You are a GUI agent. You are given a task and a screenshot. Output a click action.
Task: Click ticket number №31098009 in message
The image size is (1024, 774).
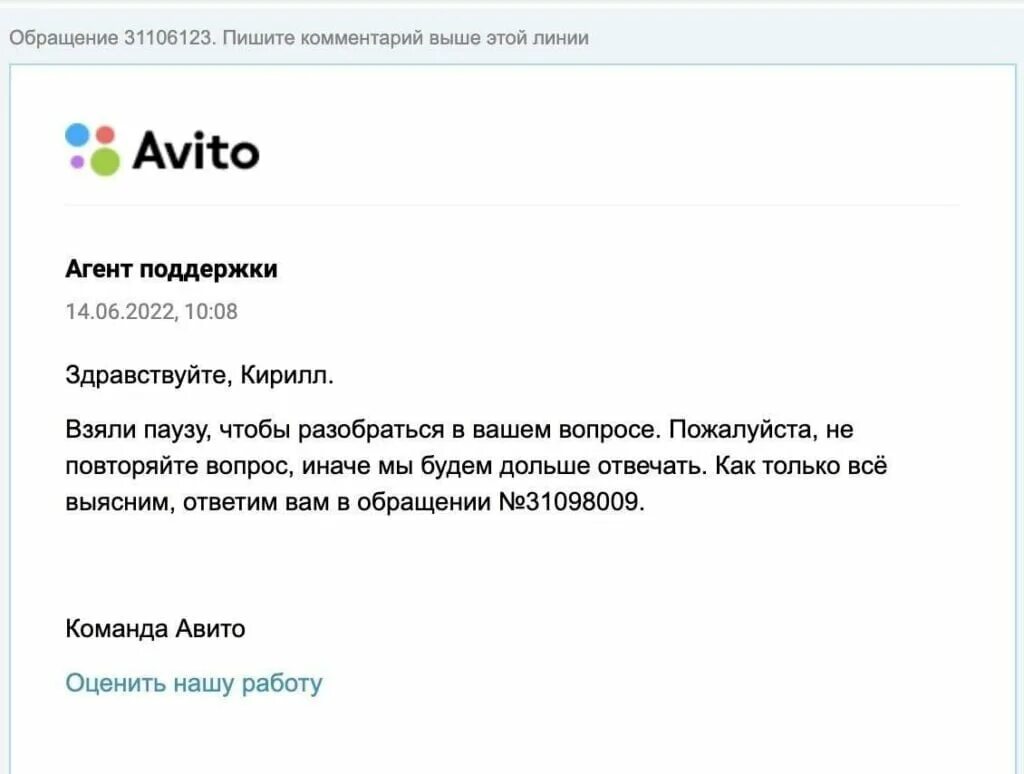(568, 502)
